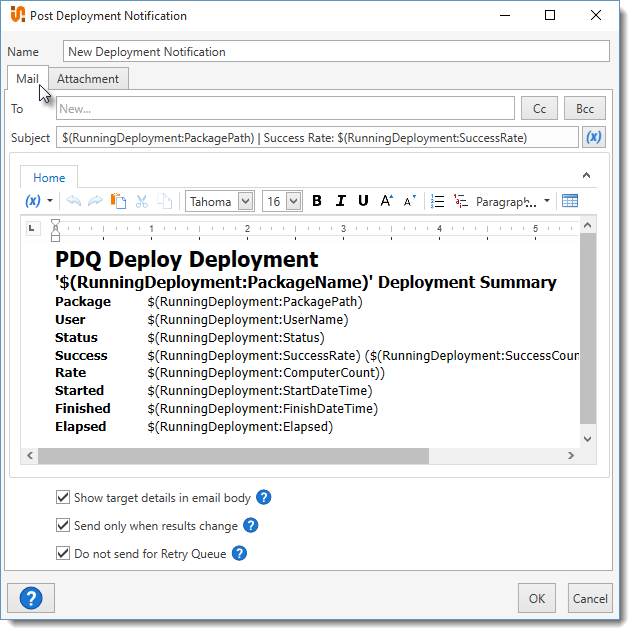Click variables button beside Subject field
635x635 pixels.
593,137
